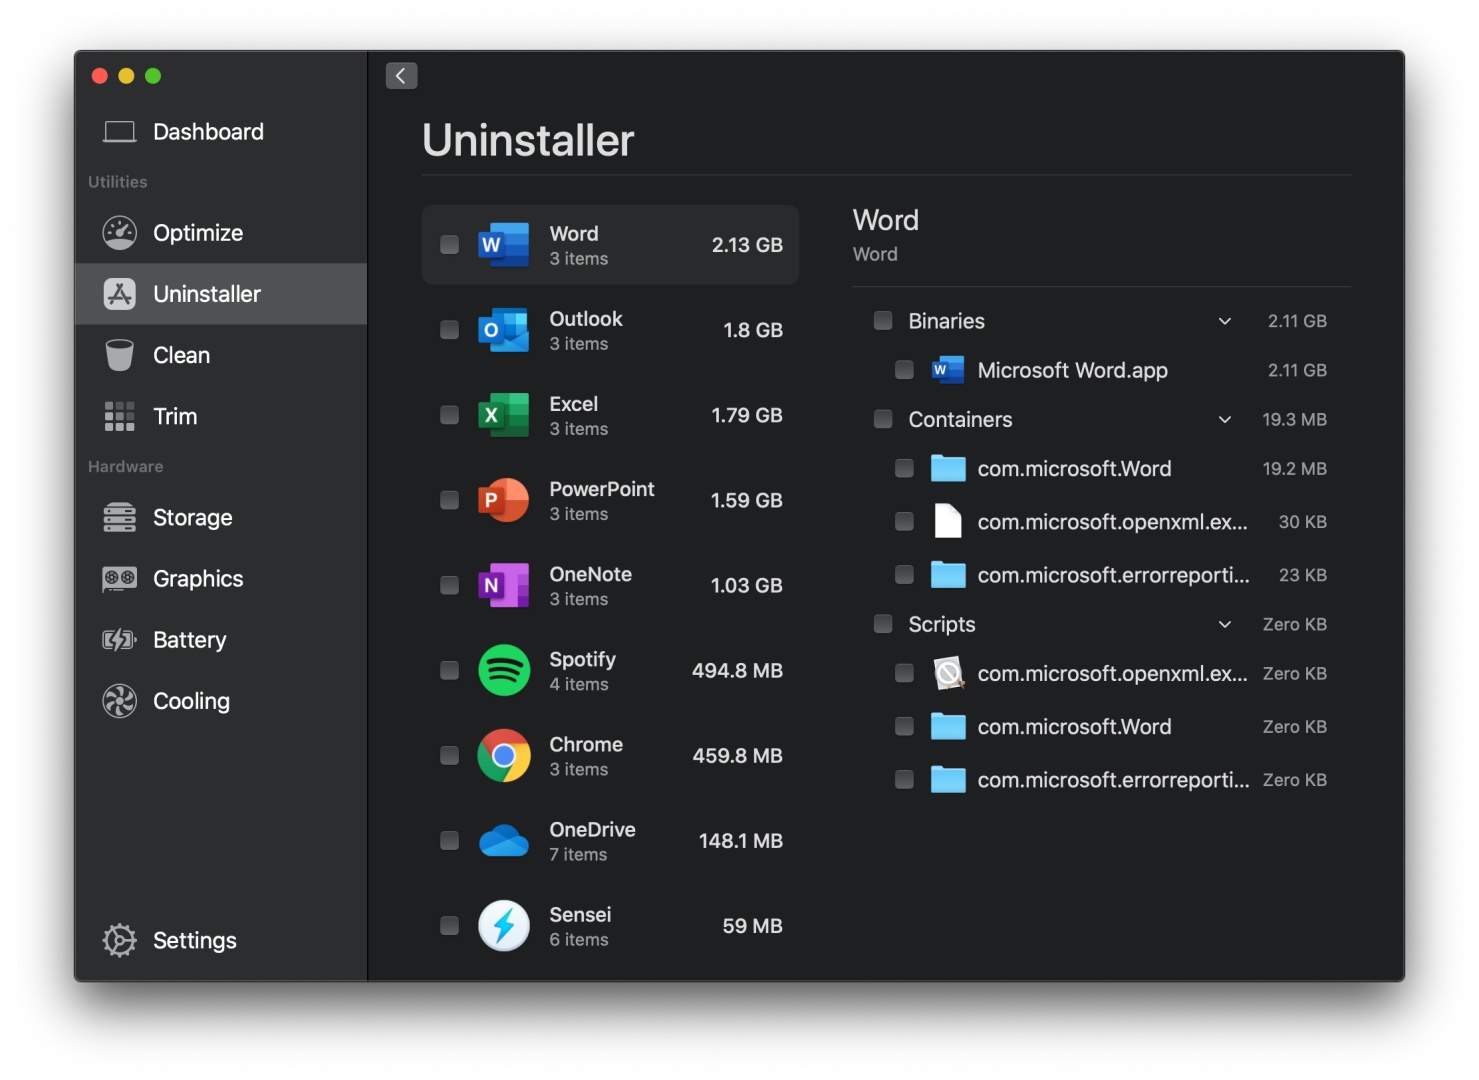Select the Microsoft Word.app checkbox
Viewport: 1479px width, 1080px height.
point(904,370)
